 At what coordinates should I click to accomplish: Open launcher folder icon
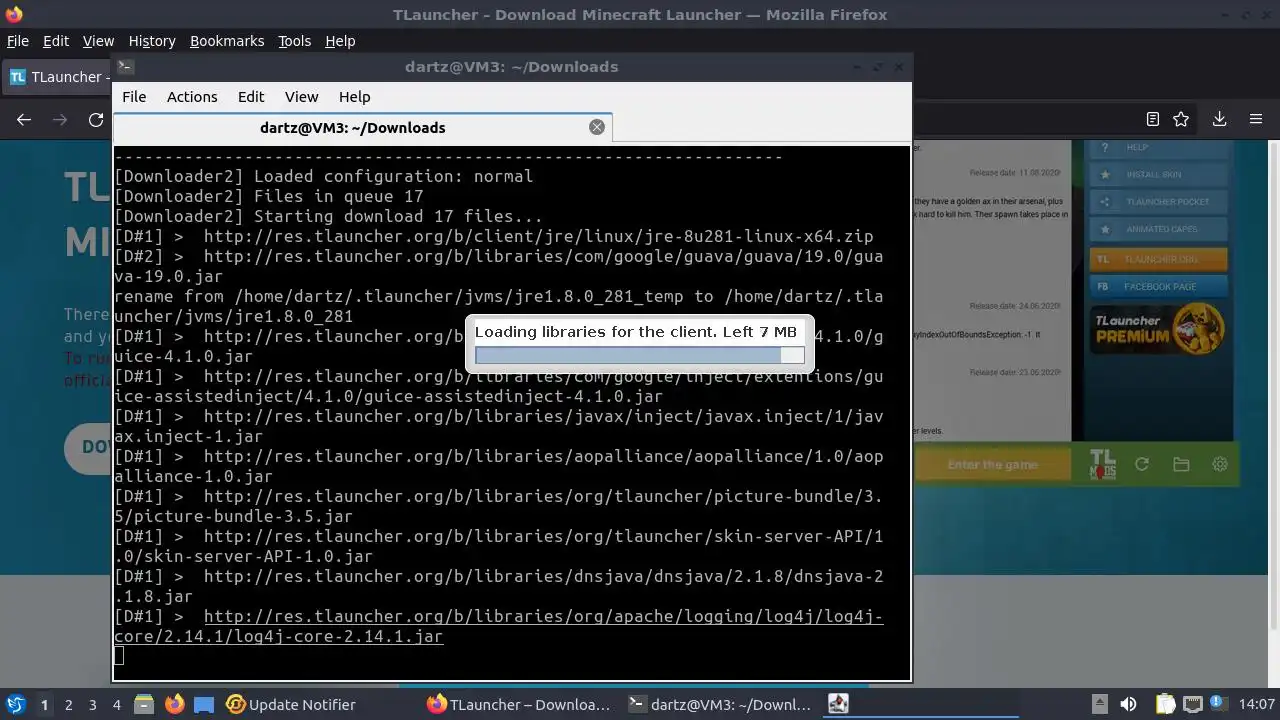(1181, 464)
